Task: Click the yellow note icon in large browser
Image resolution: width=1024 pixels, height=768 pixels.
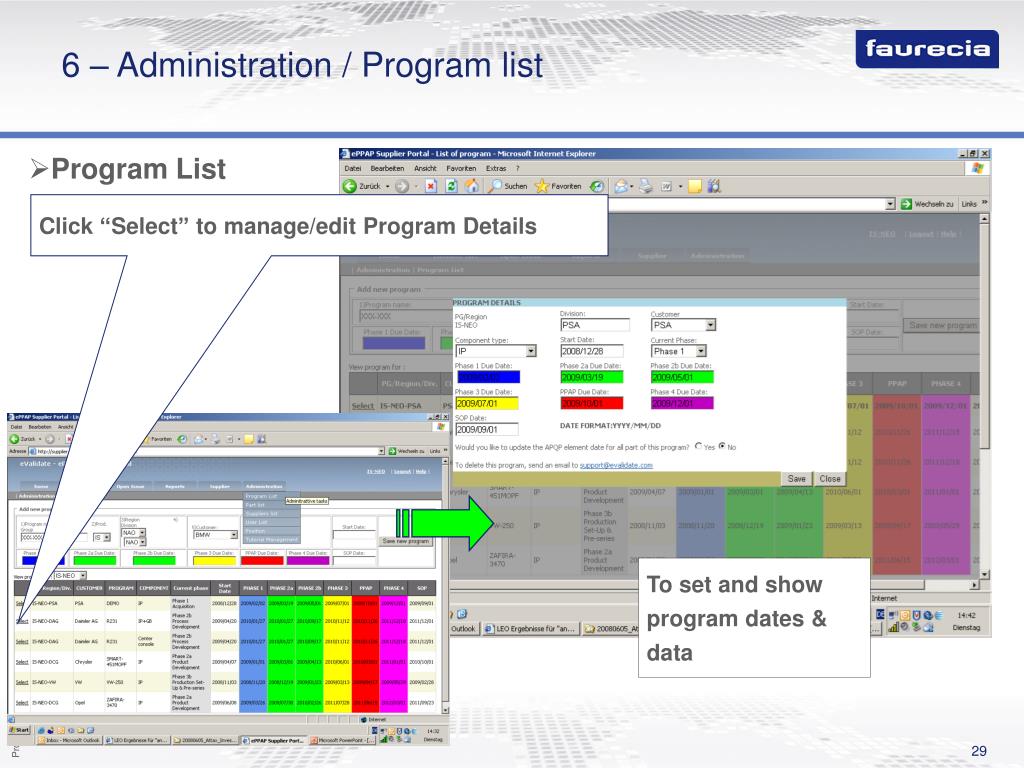Action: 695,186
